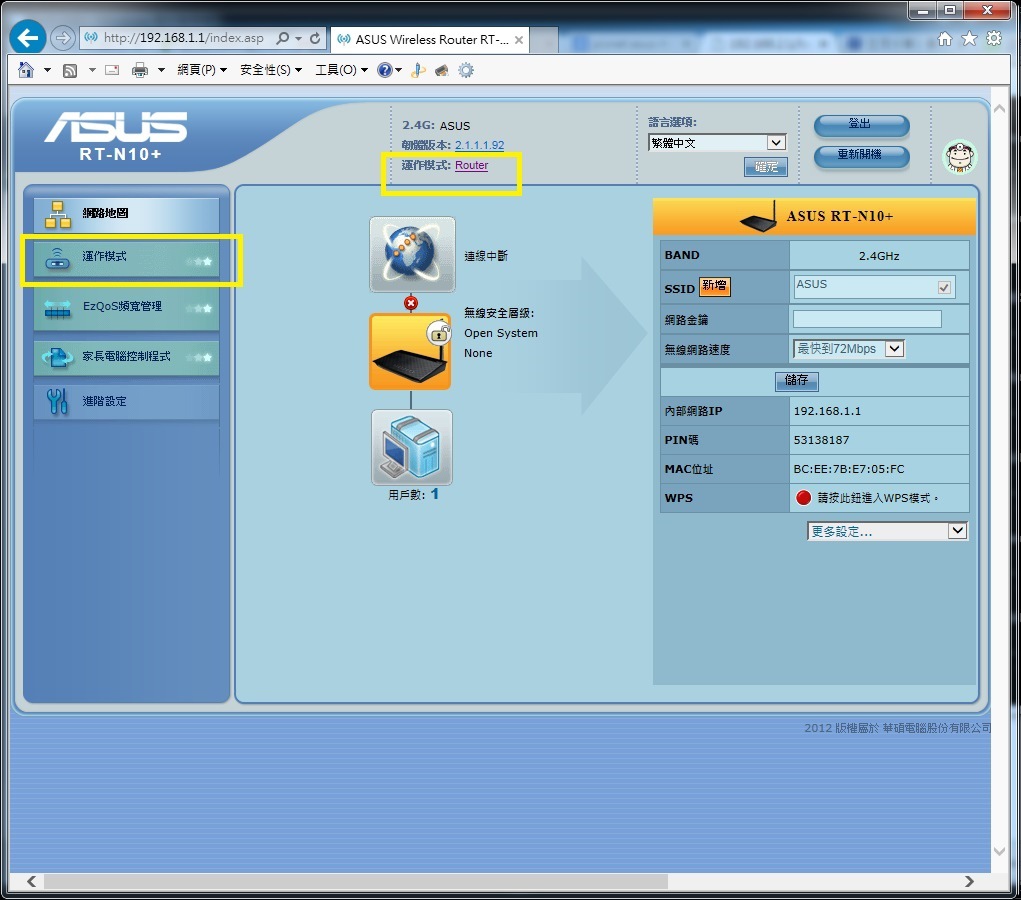Expand the Home icon dropdown arrow
This screenshot has width=1021, height=900.
[x=47, y=70]
